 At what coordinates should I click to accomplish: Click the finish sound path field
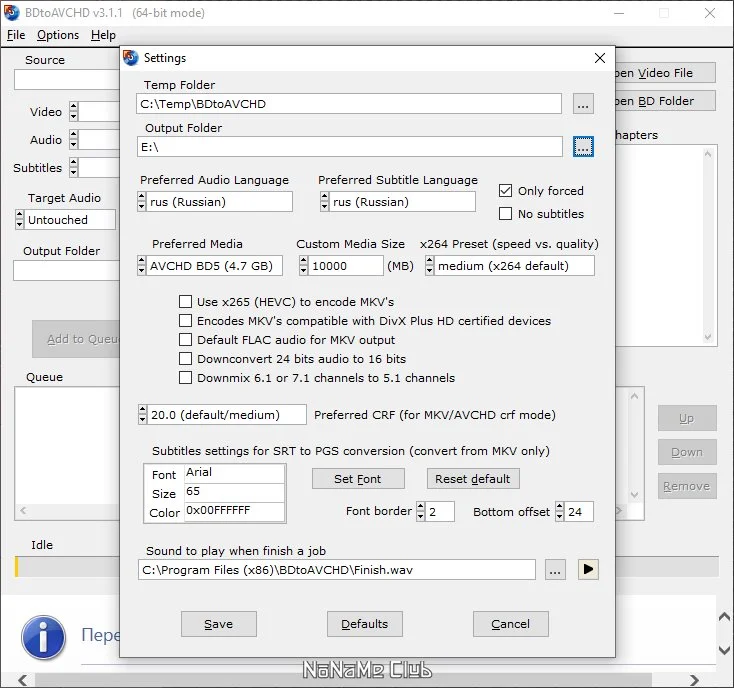pos(337,570)
